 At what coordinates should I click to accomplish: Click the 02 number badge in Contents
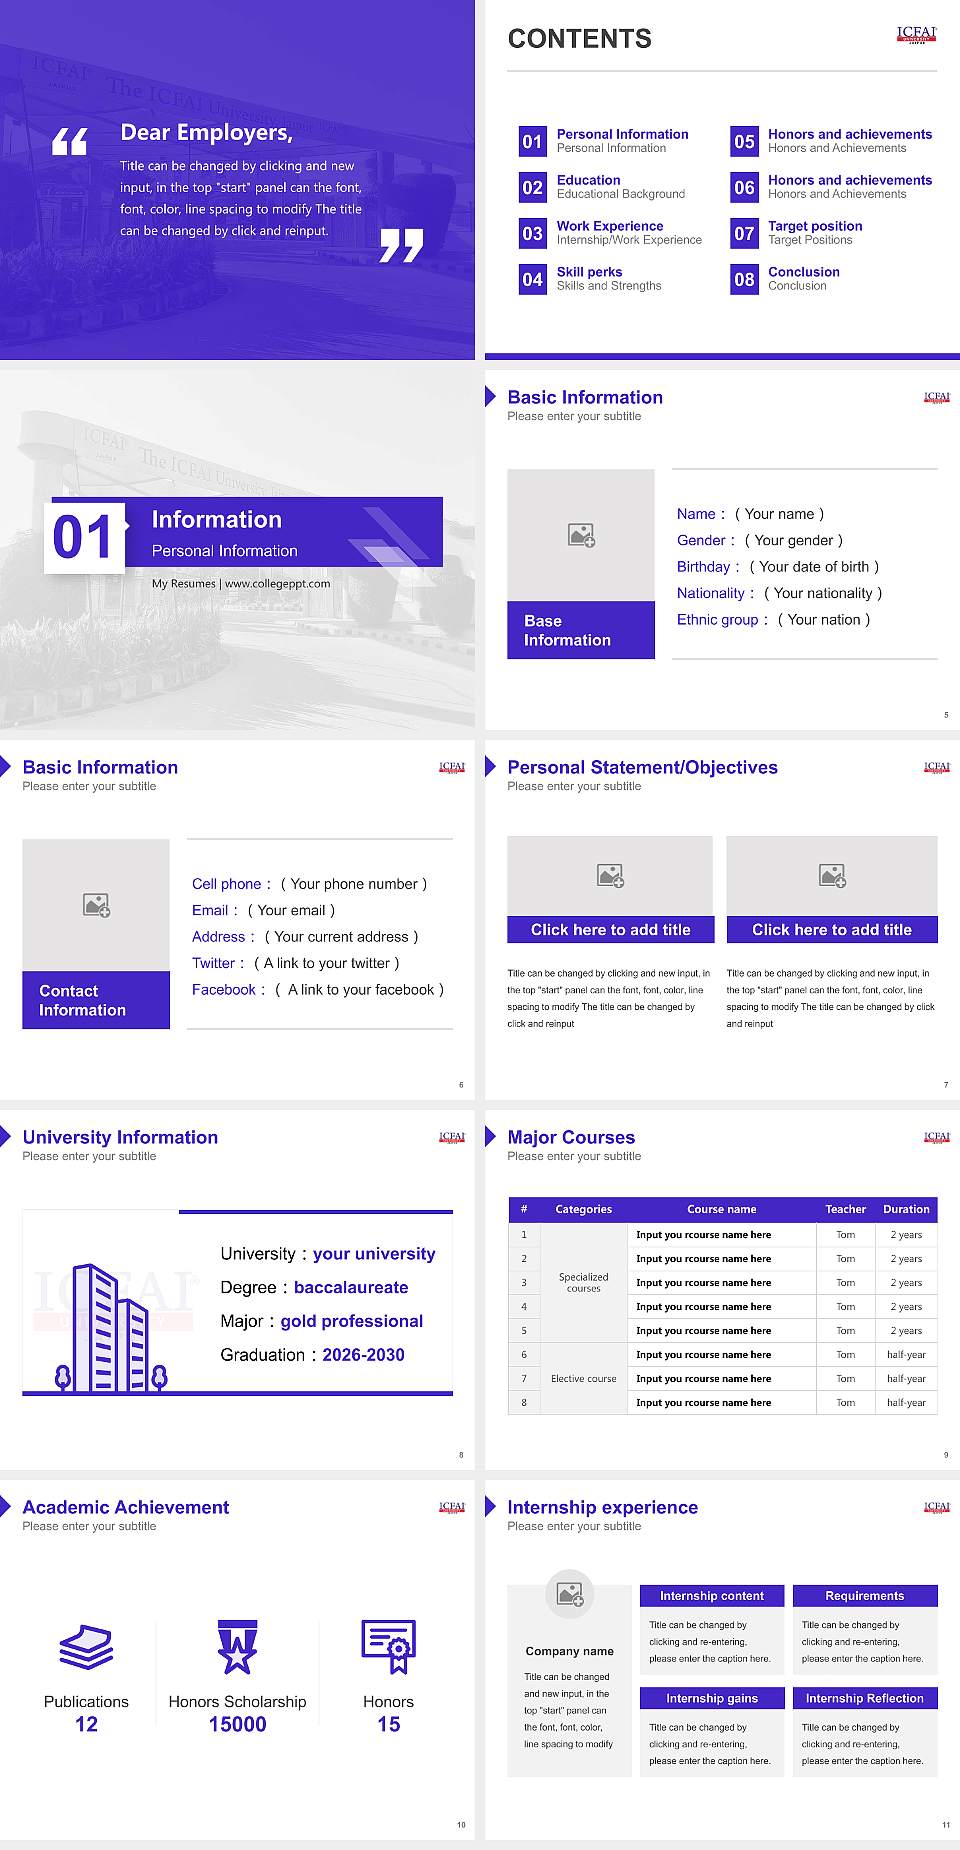(x=533, y=187)
